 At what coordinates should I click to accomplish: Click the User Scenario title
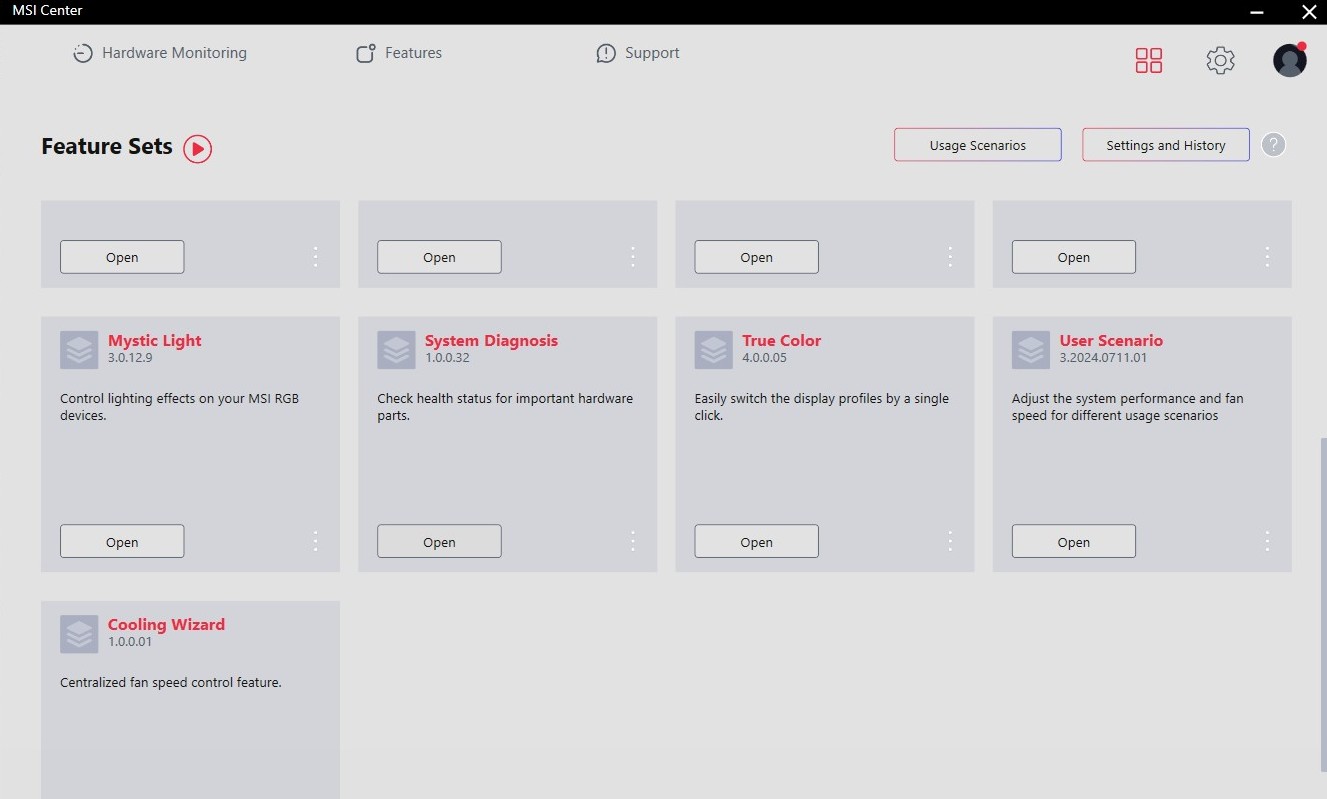point(1111,340)
